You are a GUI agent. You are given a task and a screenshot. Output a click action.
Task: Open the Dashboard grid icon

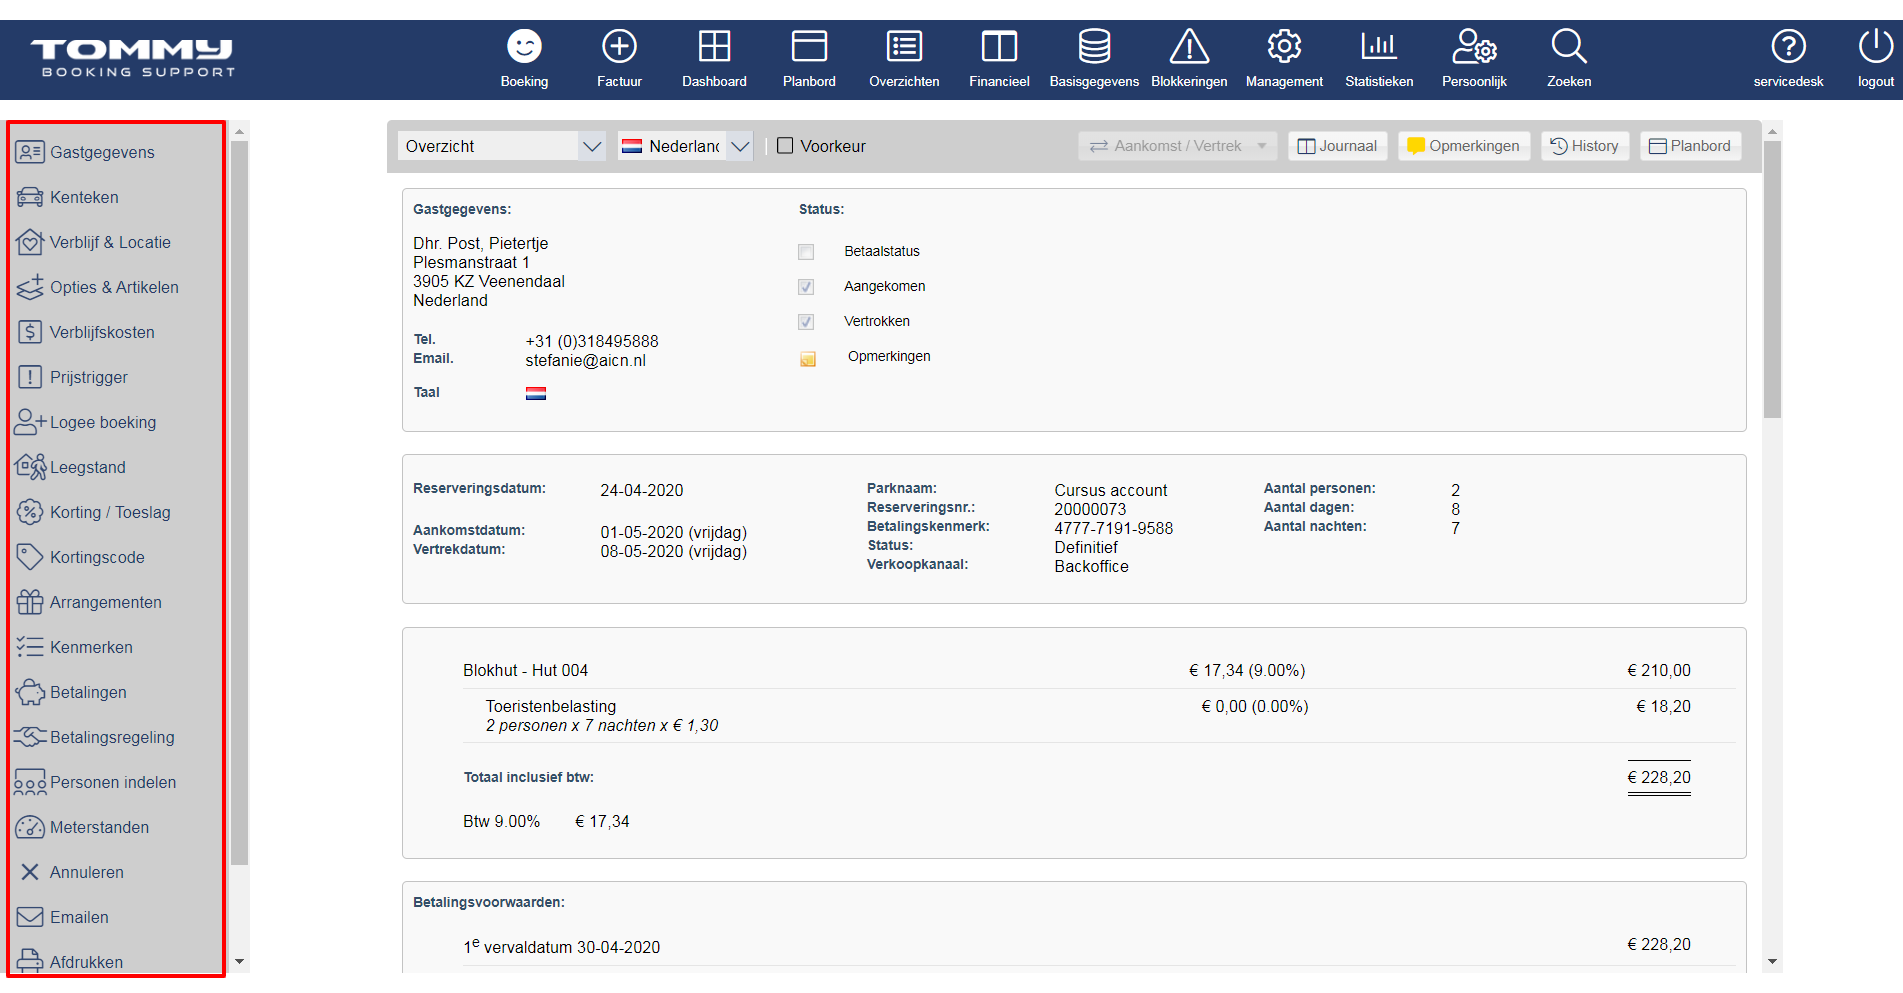click(714, 46)
